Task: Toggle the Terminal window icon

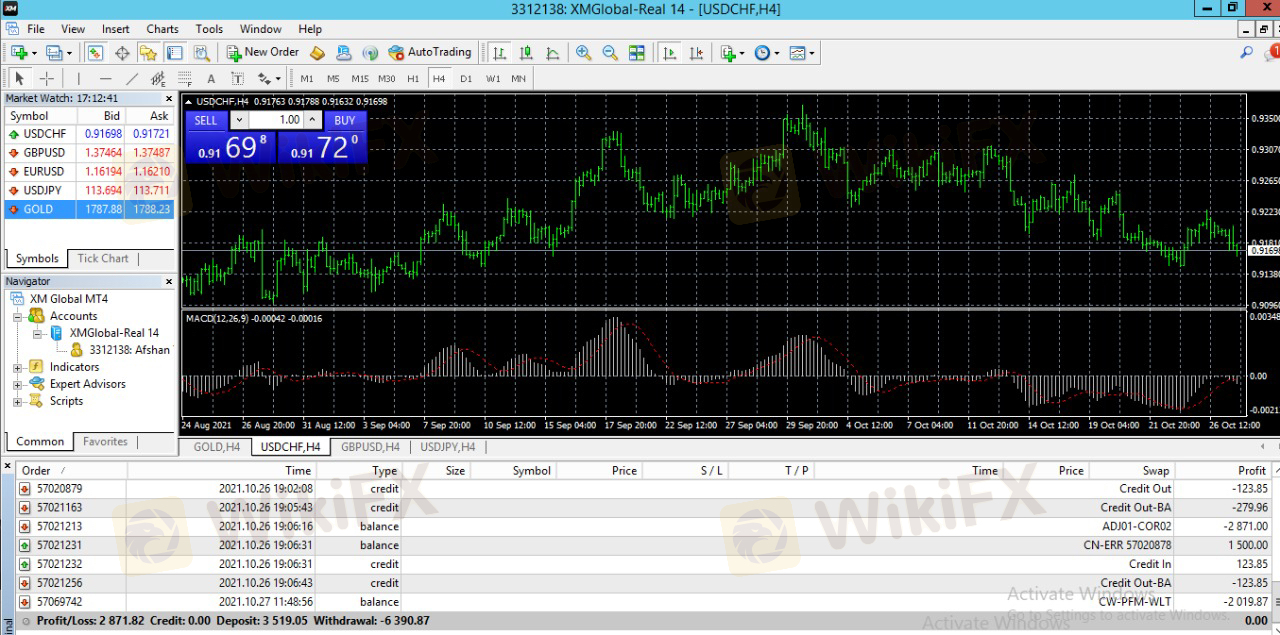Action: pos(174,52)
